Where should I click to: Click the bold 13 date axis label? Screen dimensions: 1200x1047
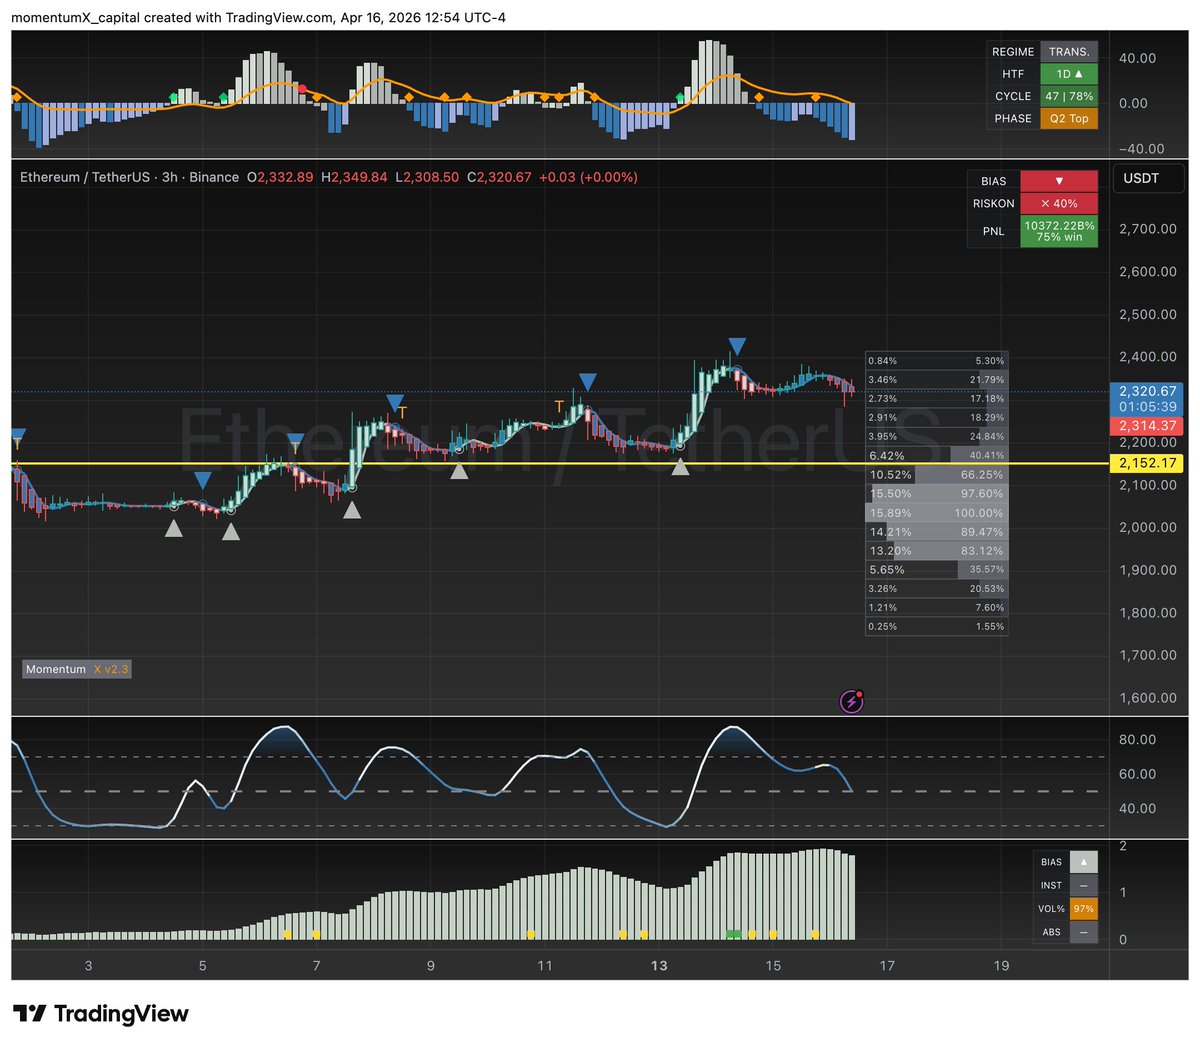[x=659, y=966]
